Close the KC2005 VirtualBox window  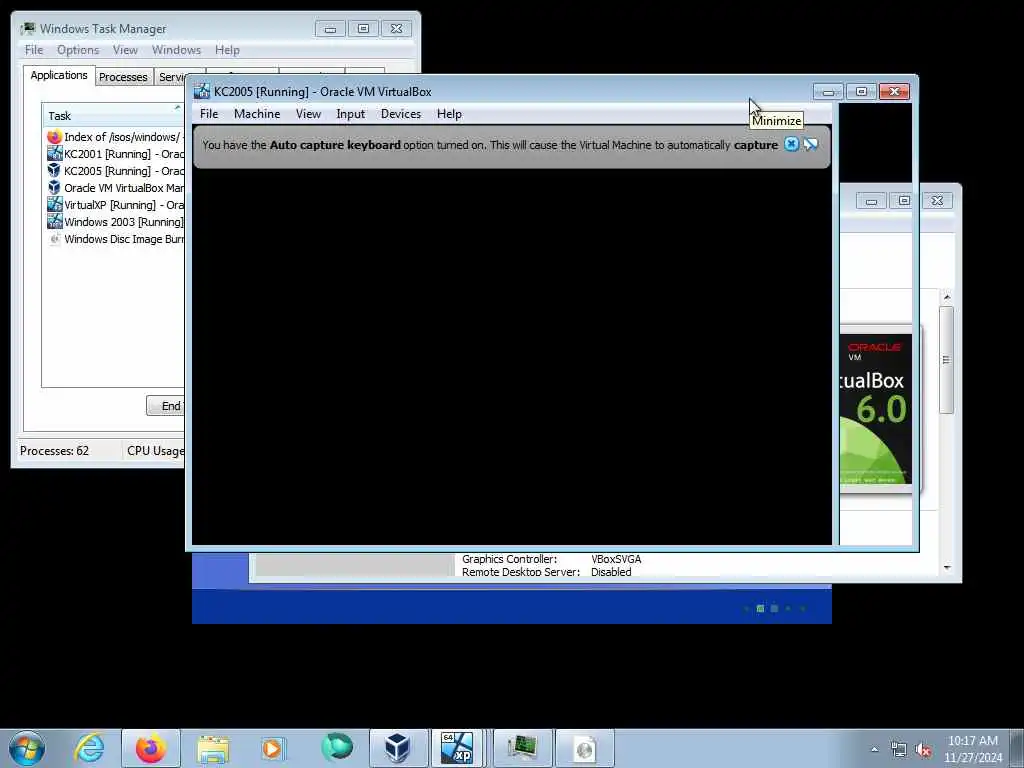click(894, 91)
